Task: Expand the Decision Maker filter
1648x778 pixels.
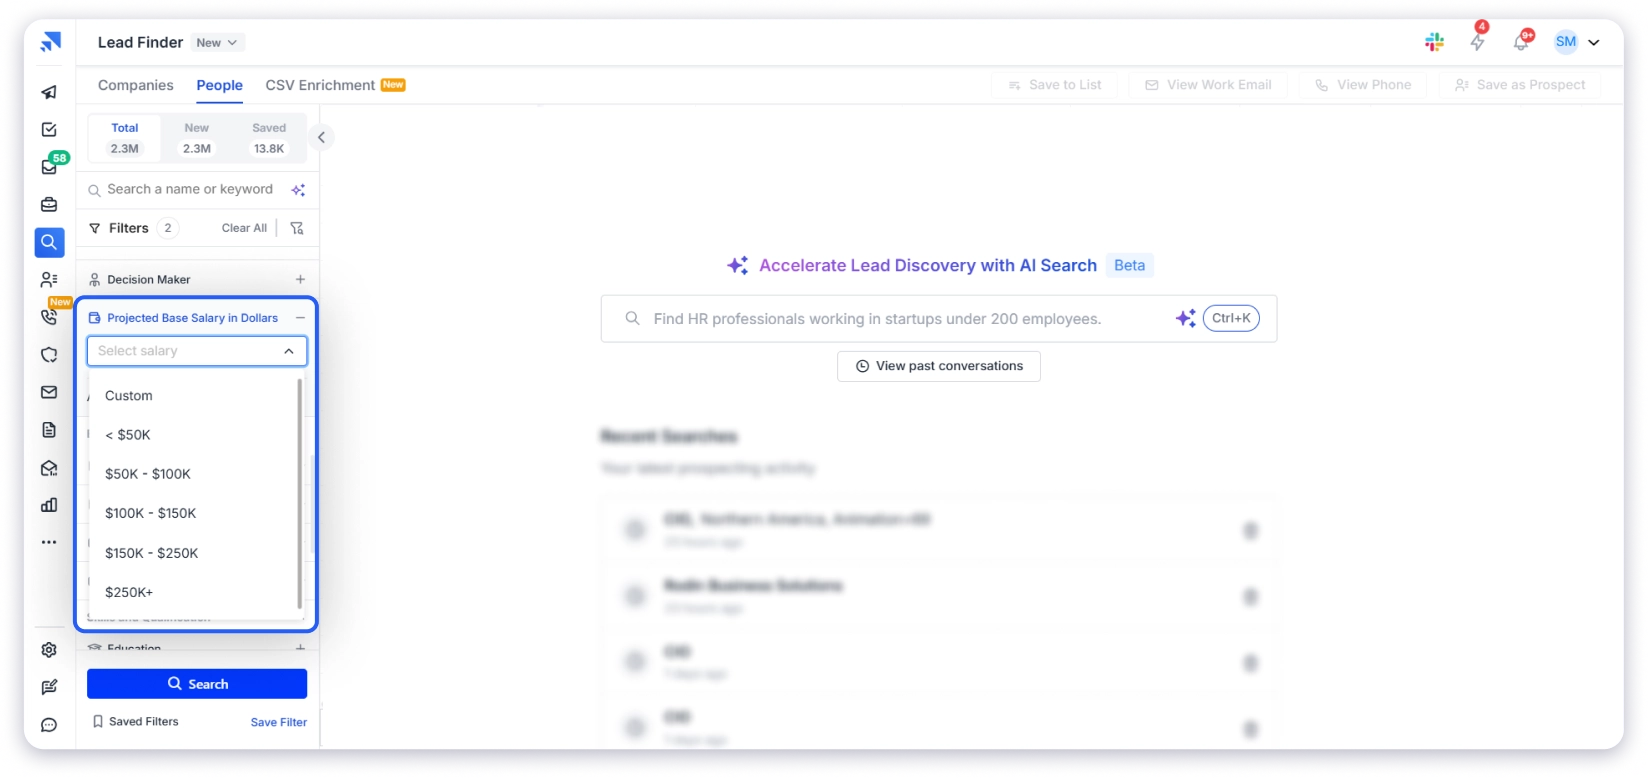Action: coord(300,280)
